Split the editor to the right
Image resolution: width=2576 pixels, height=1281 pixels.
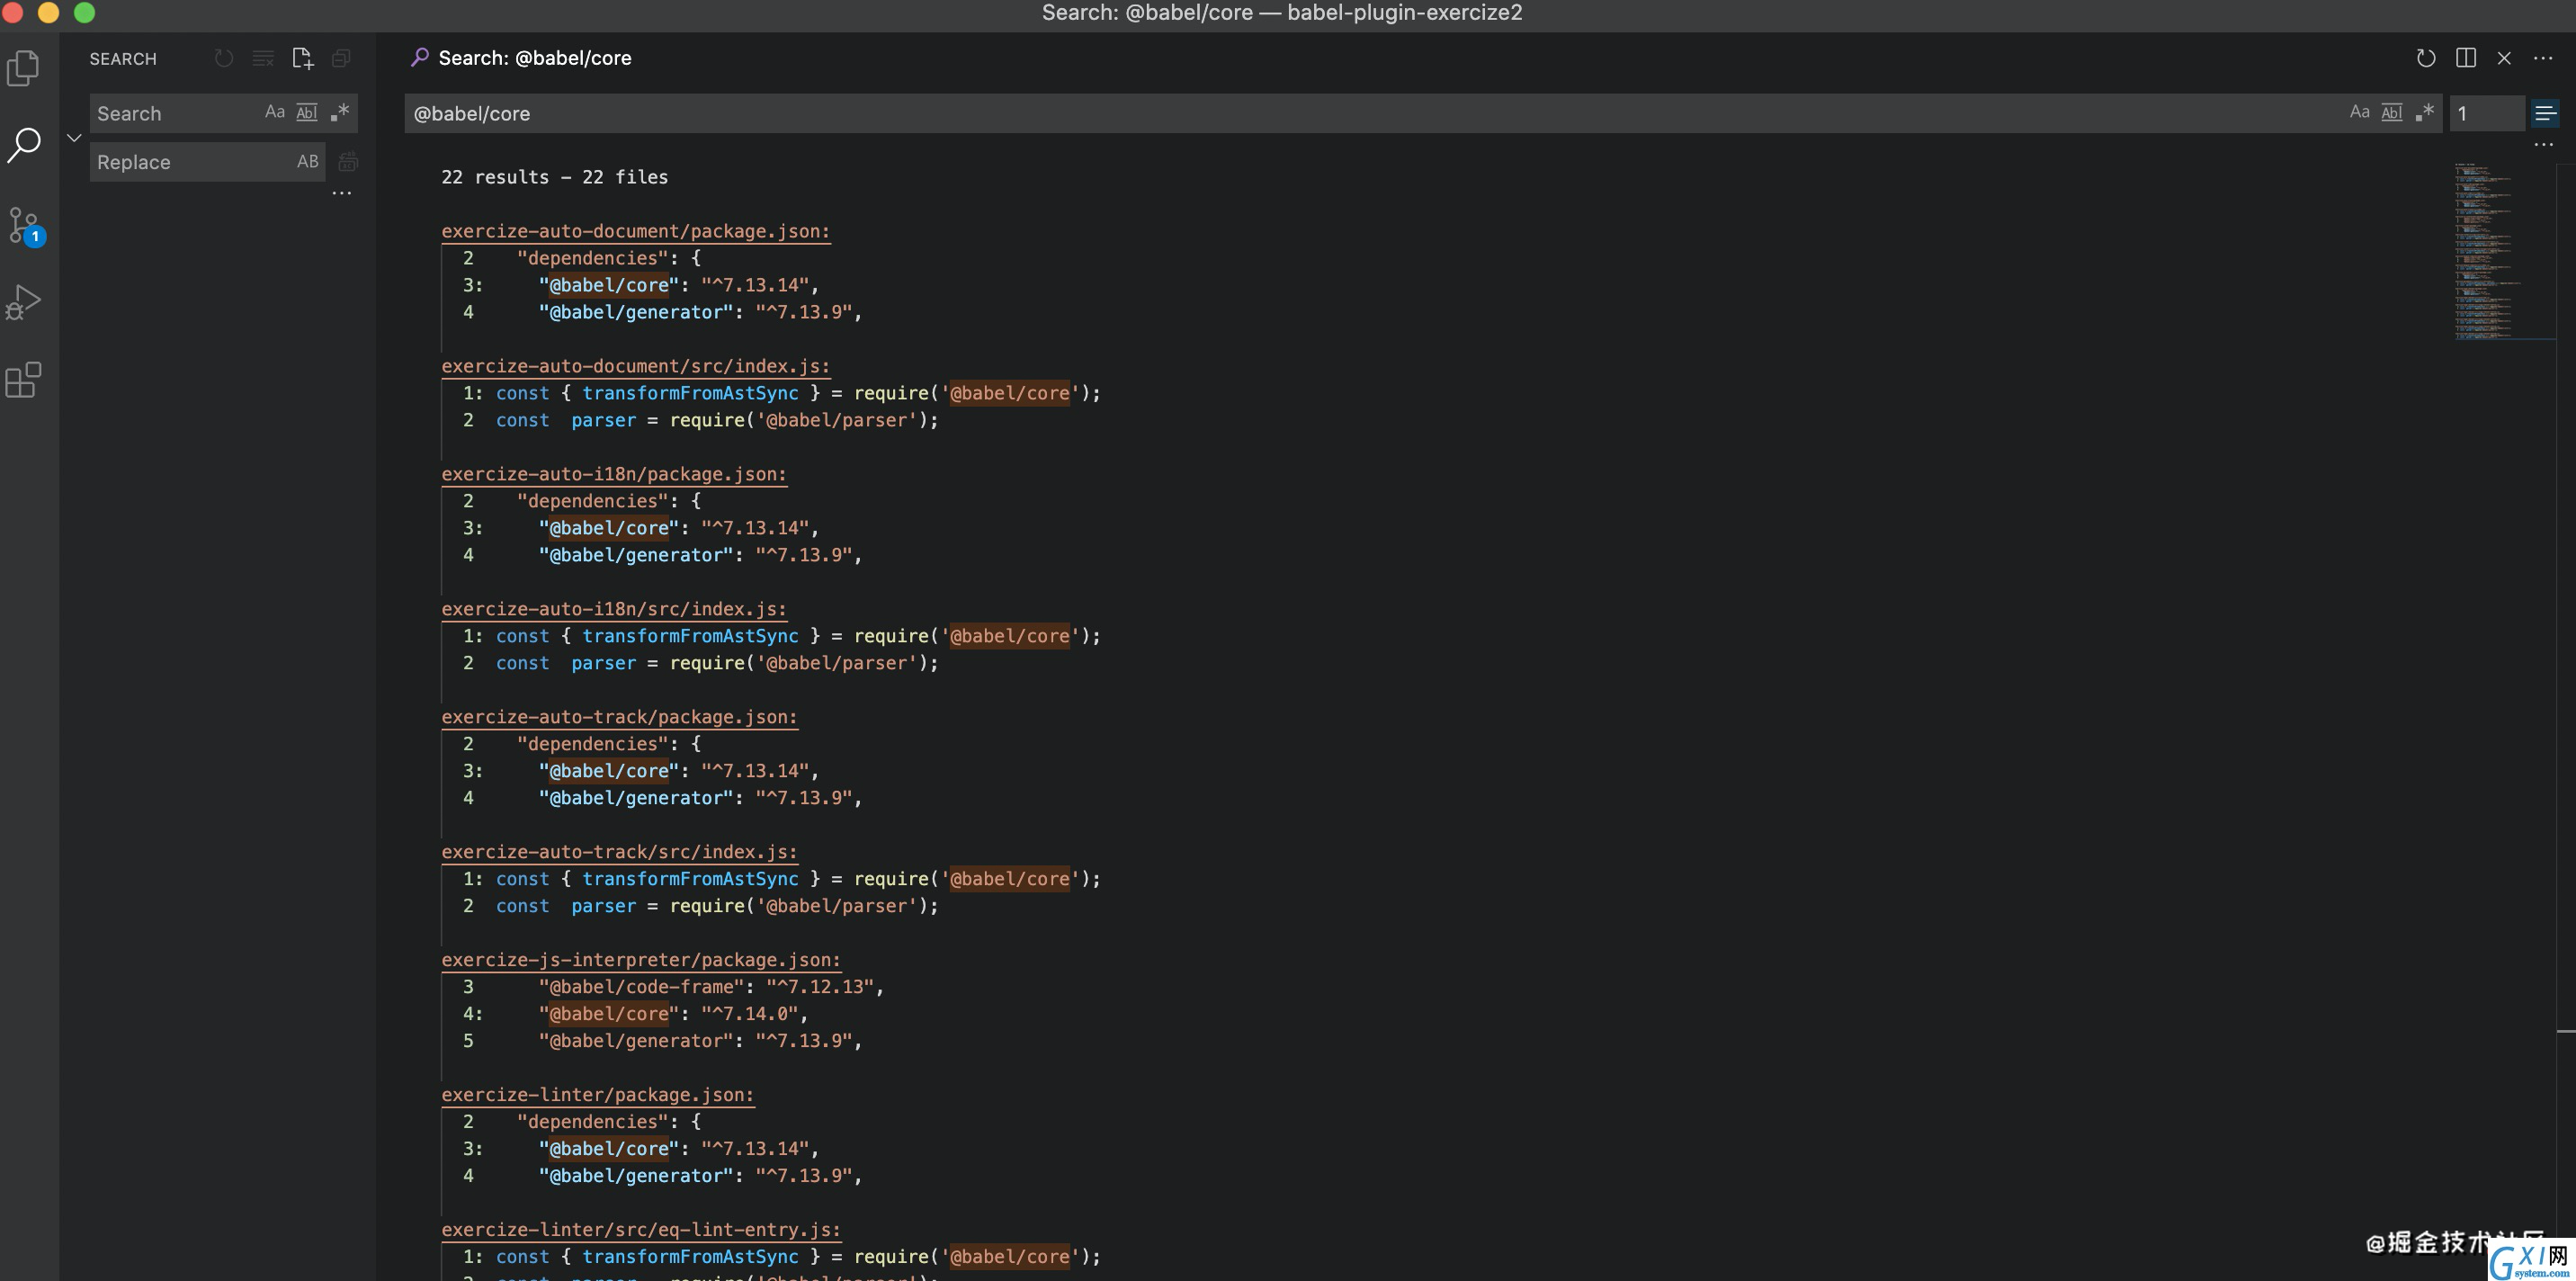point(2466,58)
